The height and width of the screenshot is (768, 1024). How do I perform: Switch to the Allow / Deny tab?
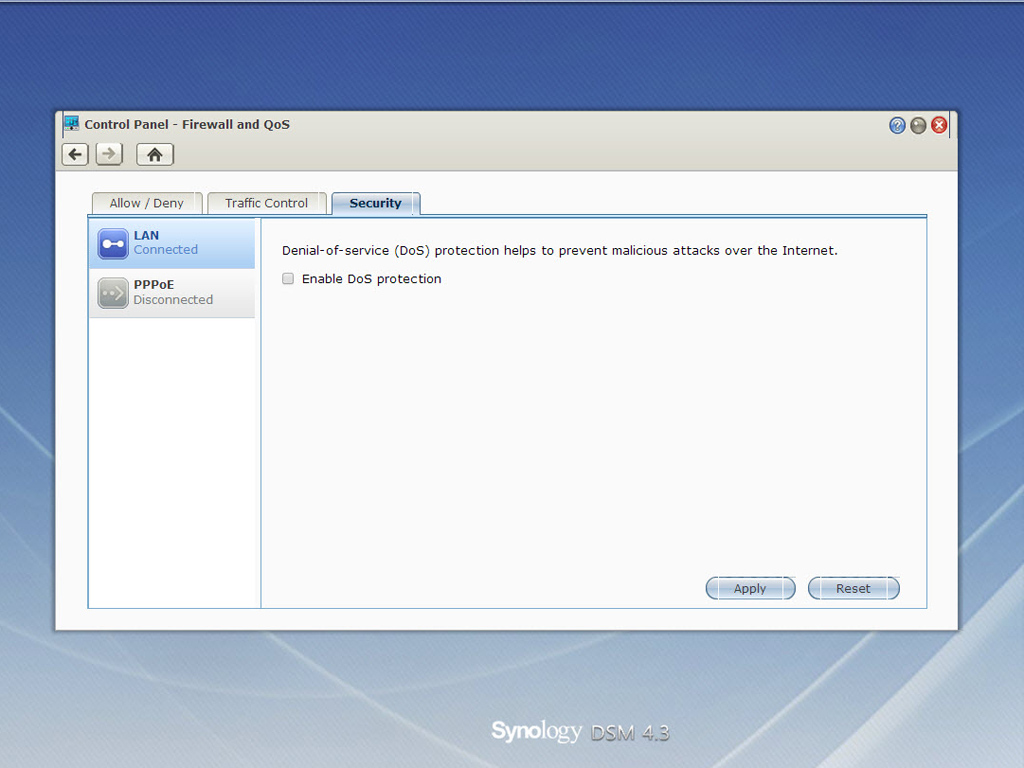point(147,203)
